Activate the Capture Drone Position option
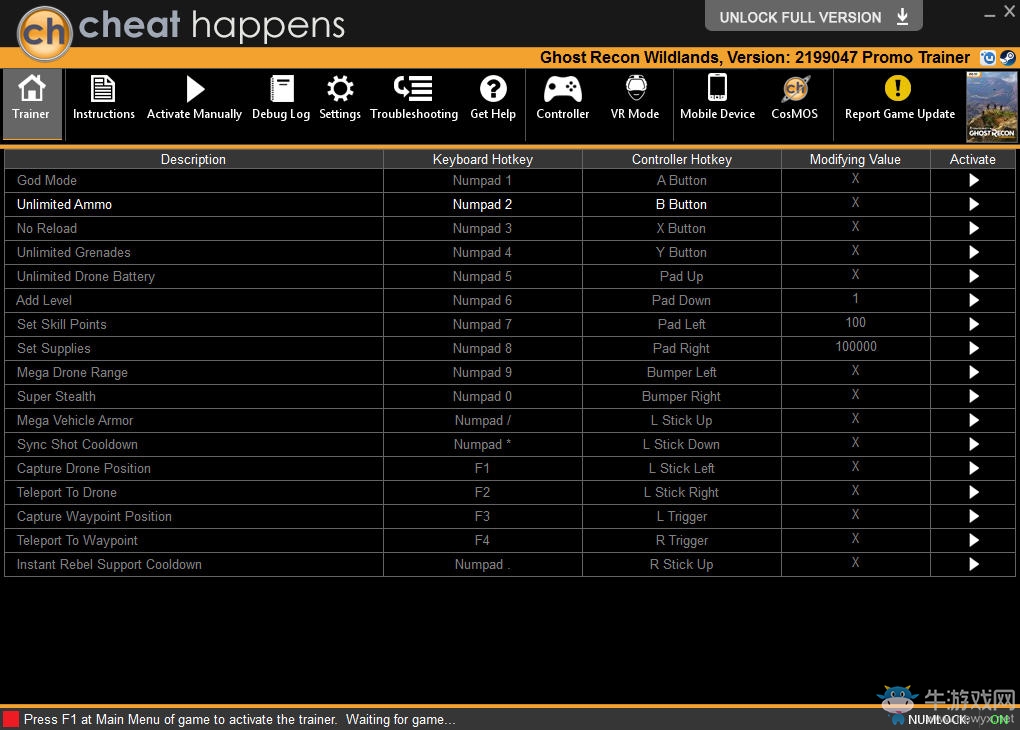Screen dimensions: 1020x730 (x=973, y=468)
